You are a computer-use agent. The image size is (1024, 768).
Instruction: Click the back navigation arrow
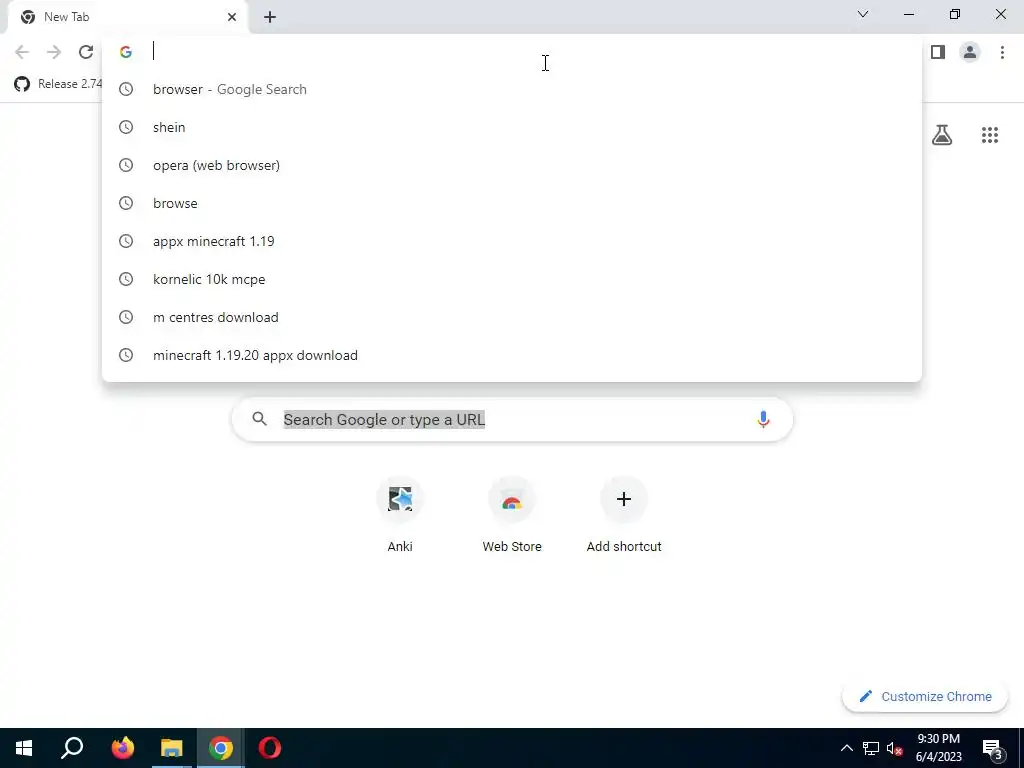coord(22,52)
